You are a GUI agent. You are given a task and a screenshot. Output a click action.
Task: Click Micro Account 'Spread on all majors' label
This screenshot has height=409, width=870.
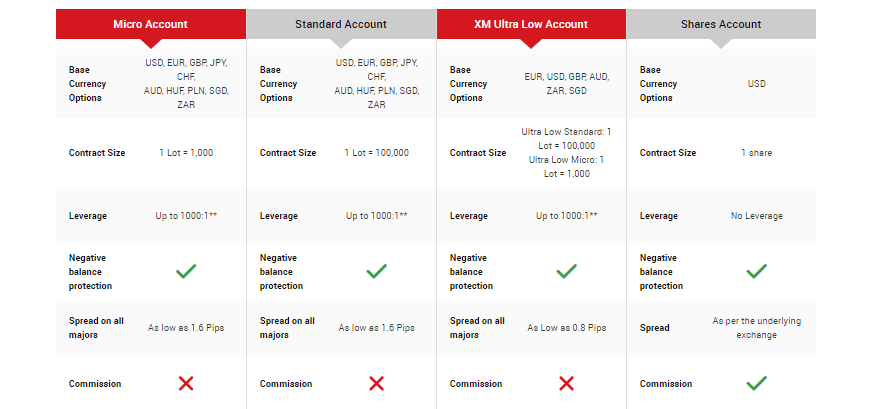coord(96,328)
